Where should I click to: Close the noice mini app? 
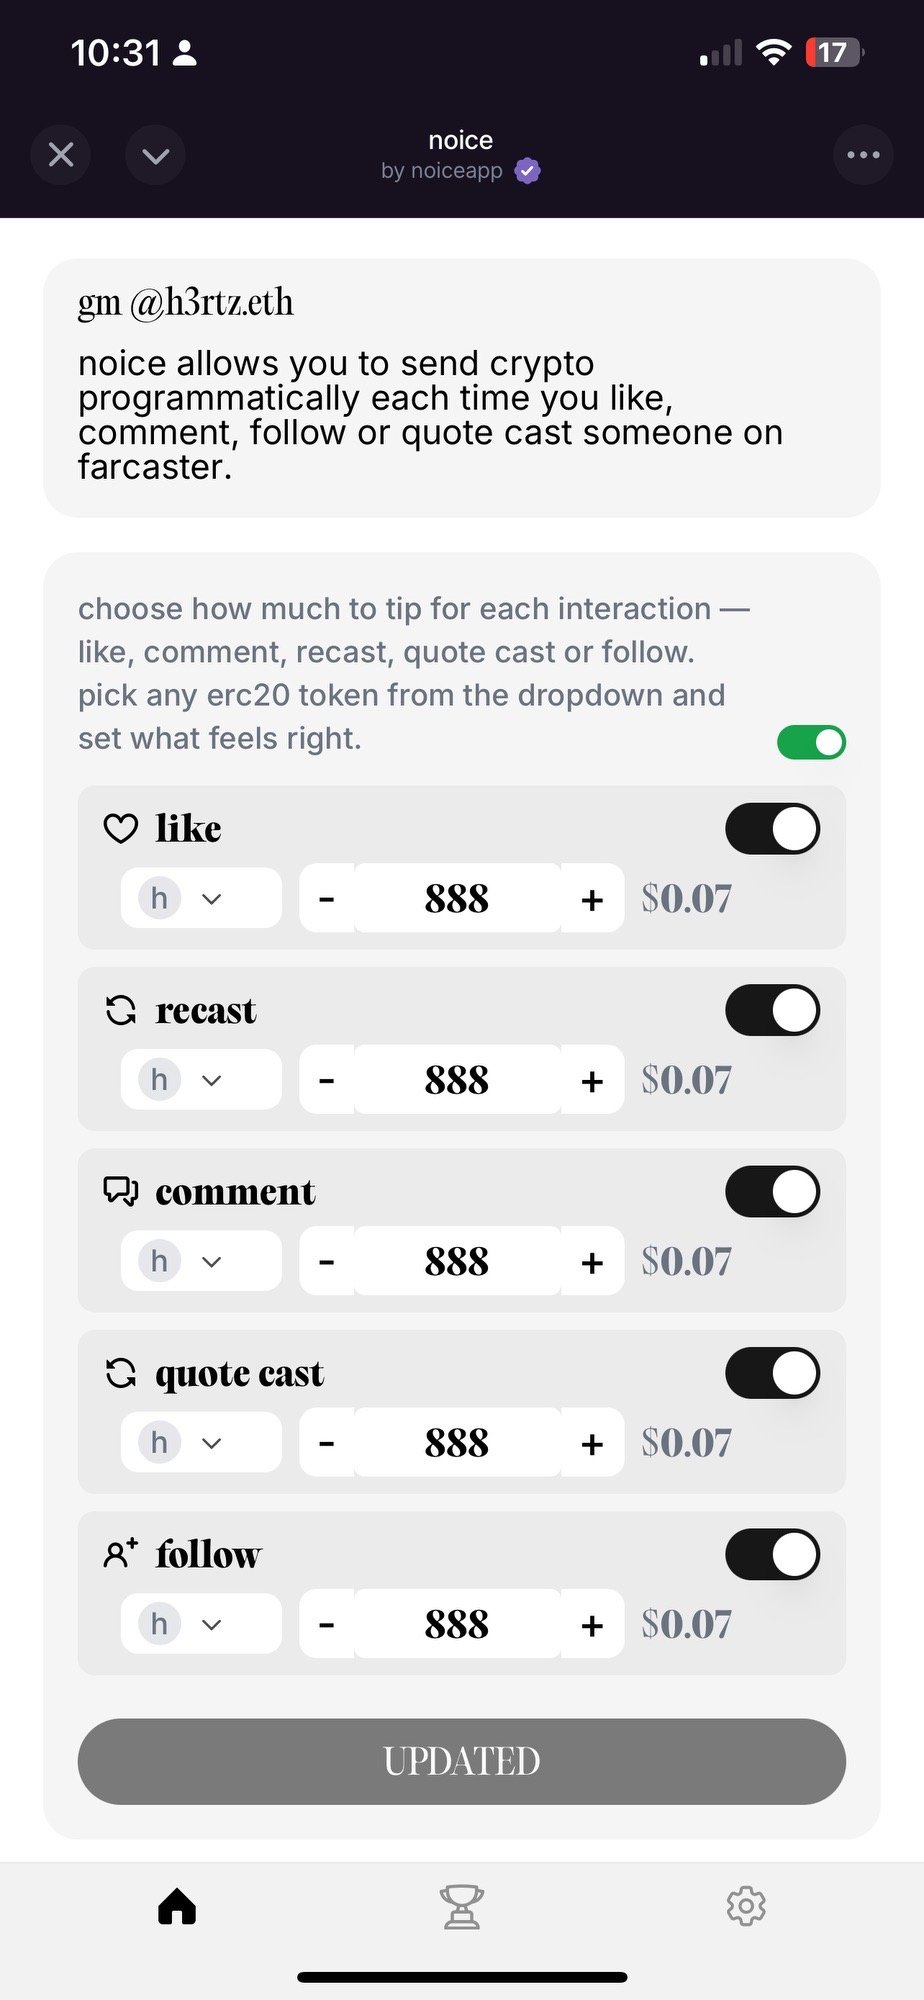pyautogui.click(x=61, y=155)
